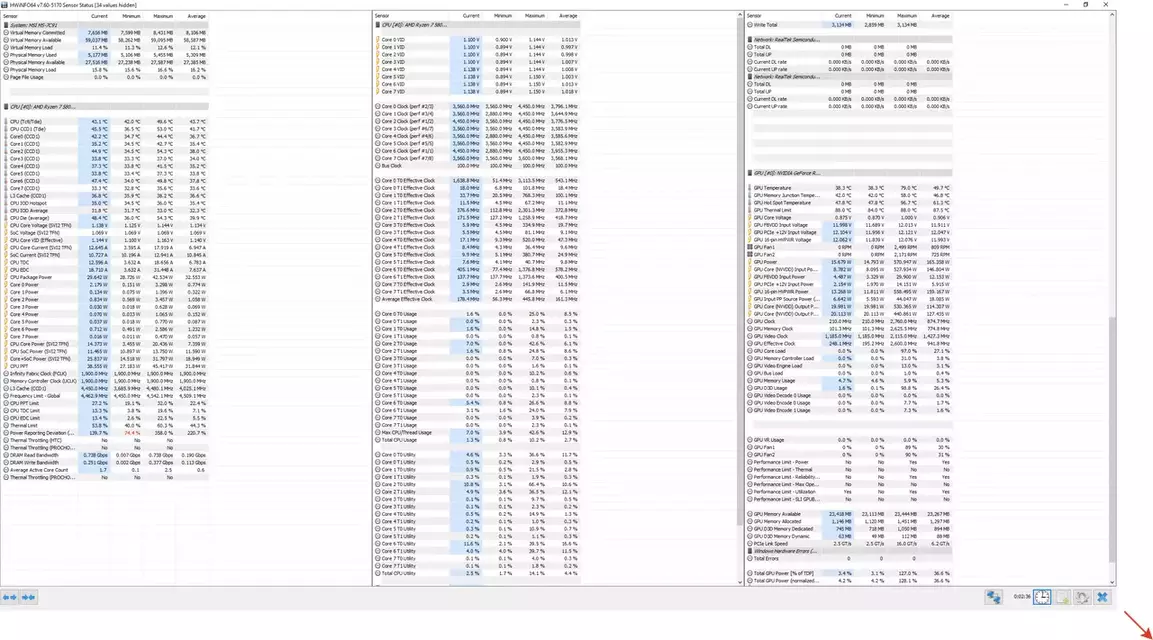Viewport: 1153px width, 640px height.
Task: Select the Performance Limit - Thermal row
Action: click(x=849, y=470)
